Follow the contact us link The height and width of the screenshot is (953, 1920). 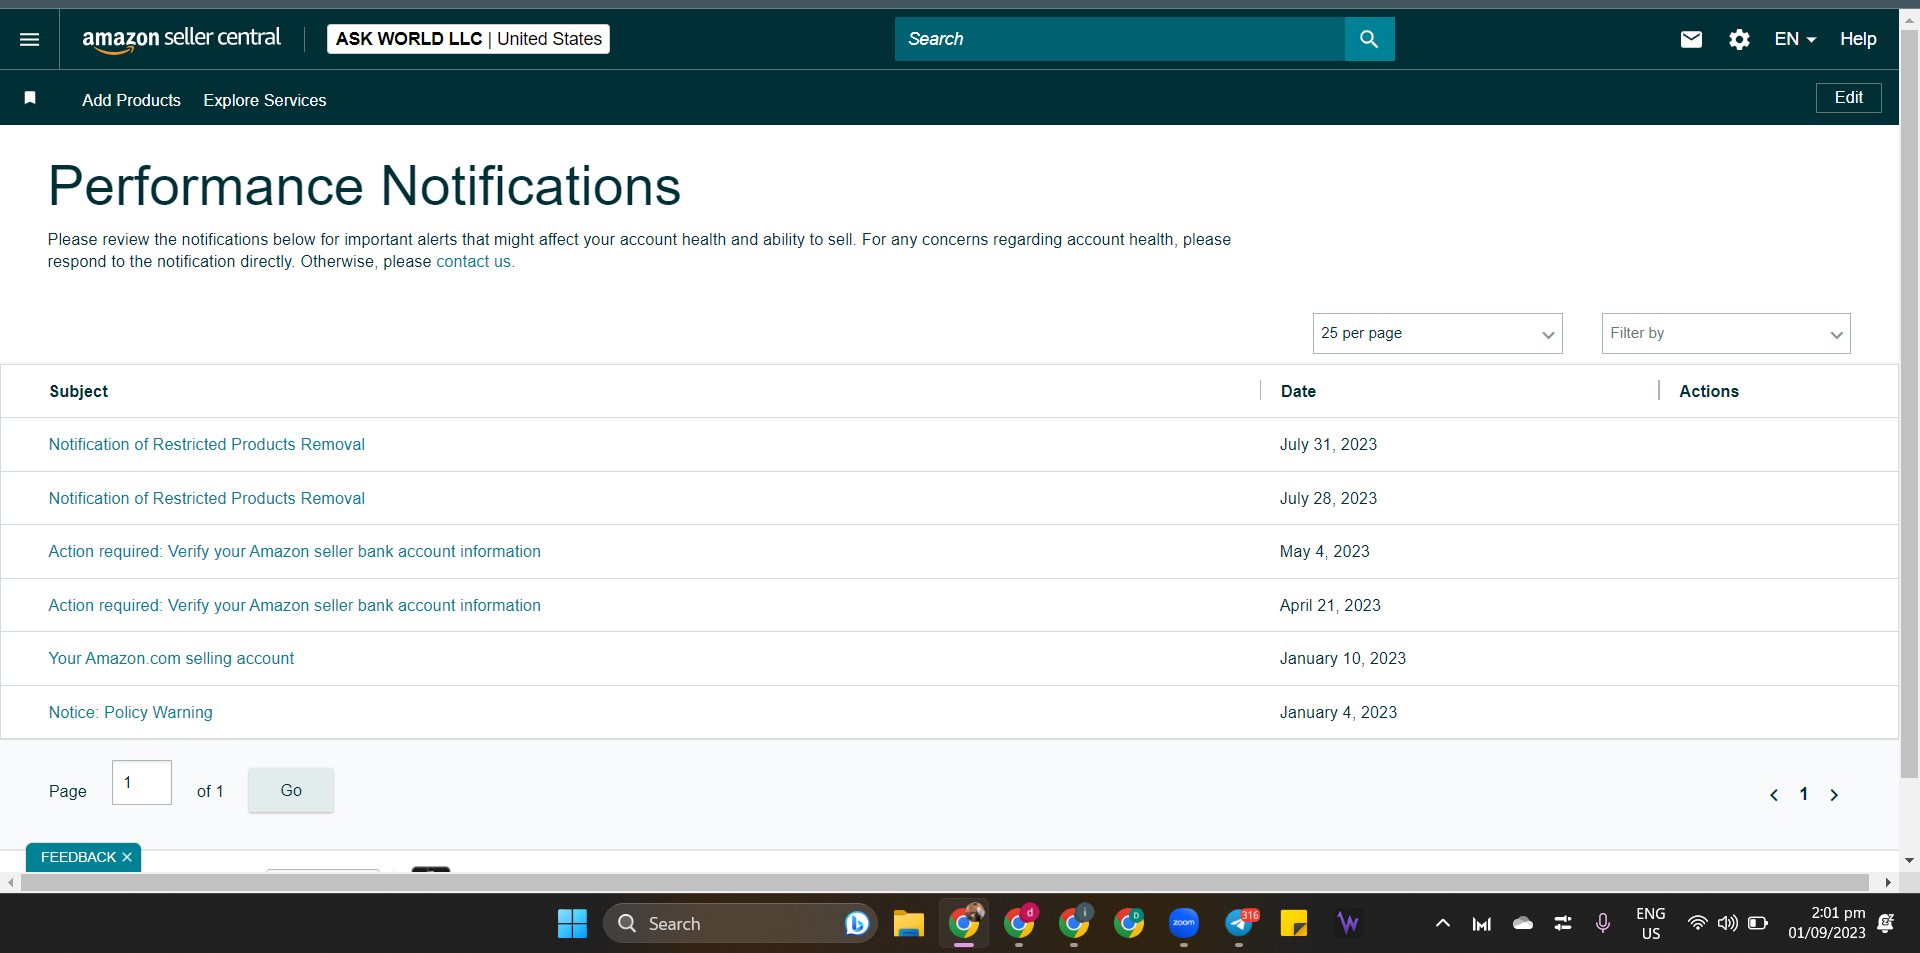[x=473, y=262]
